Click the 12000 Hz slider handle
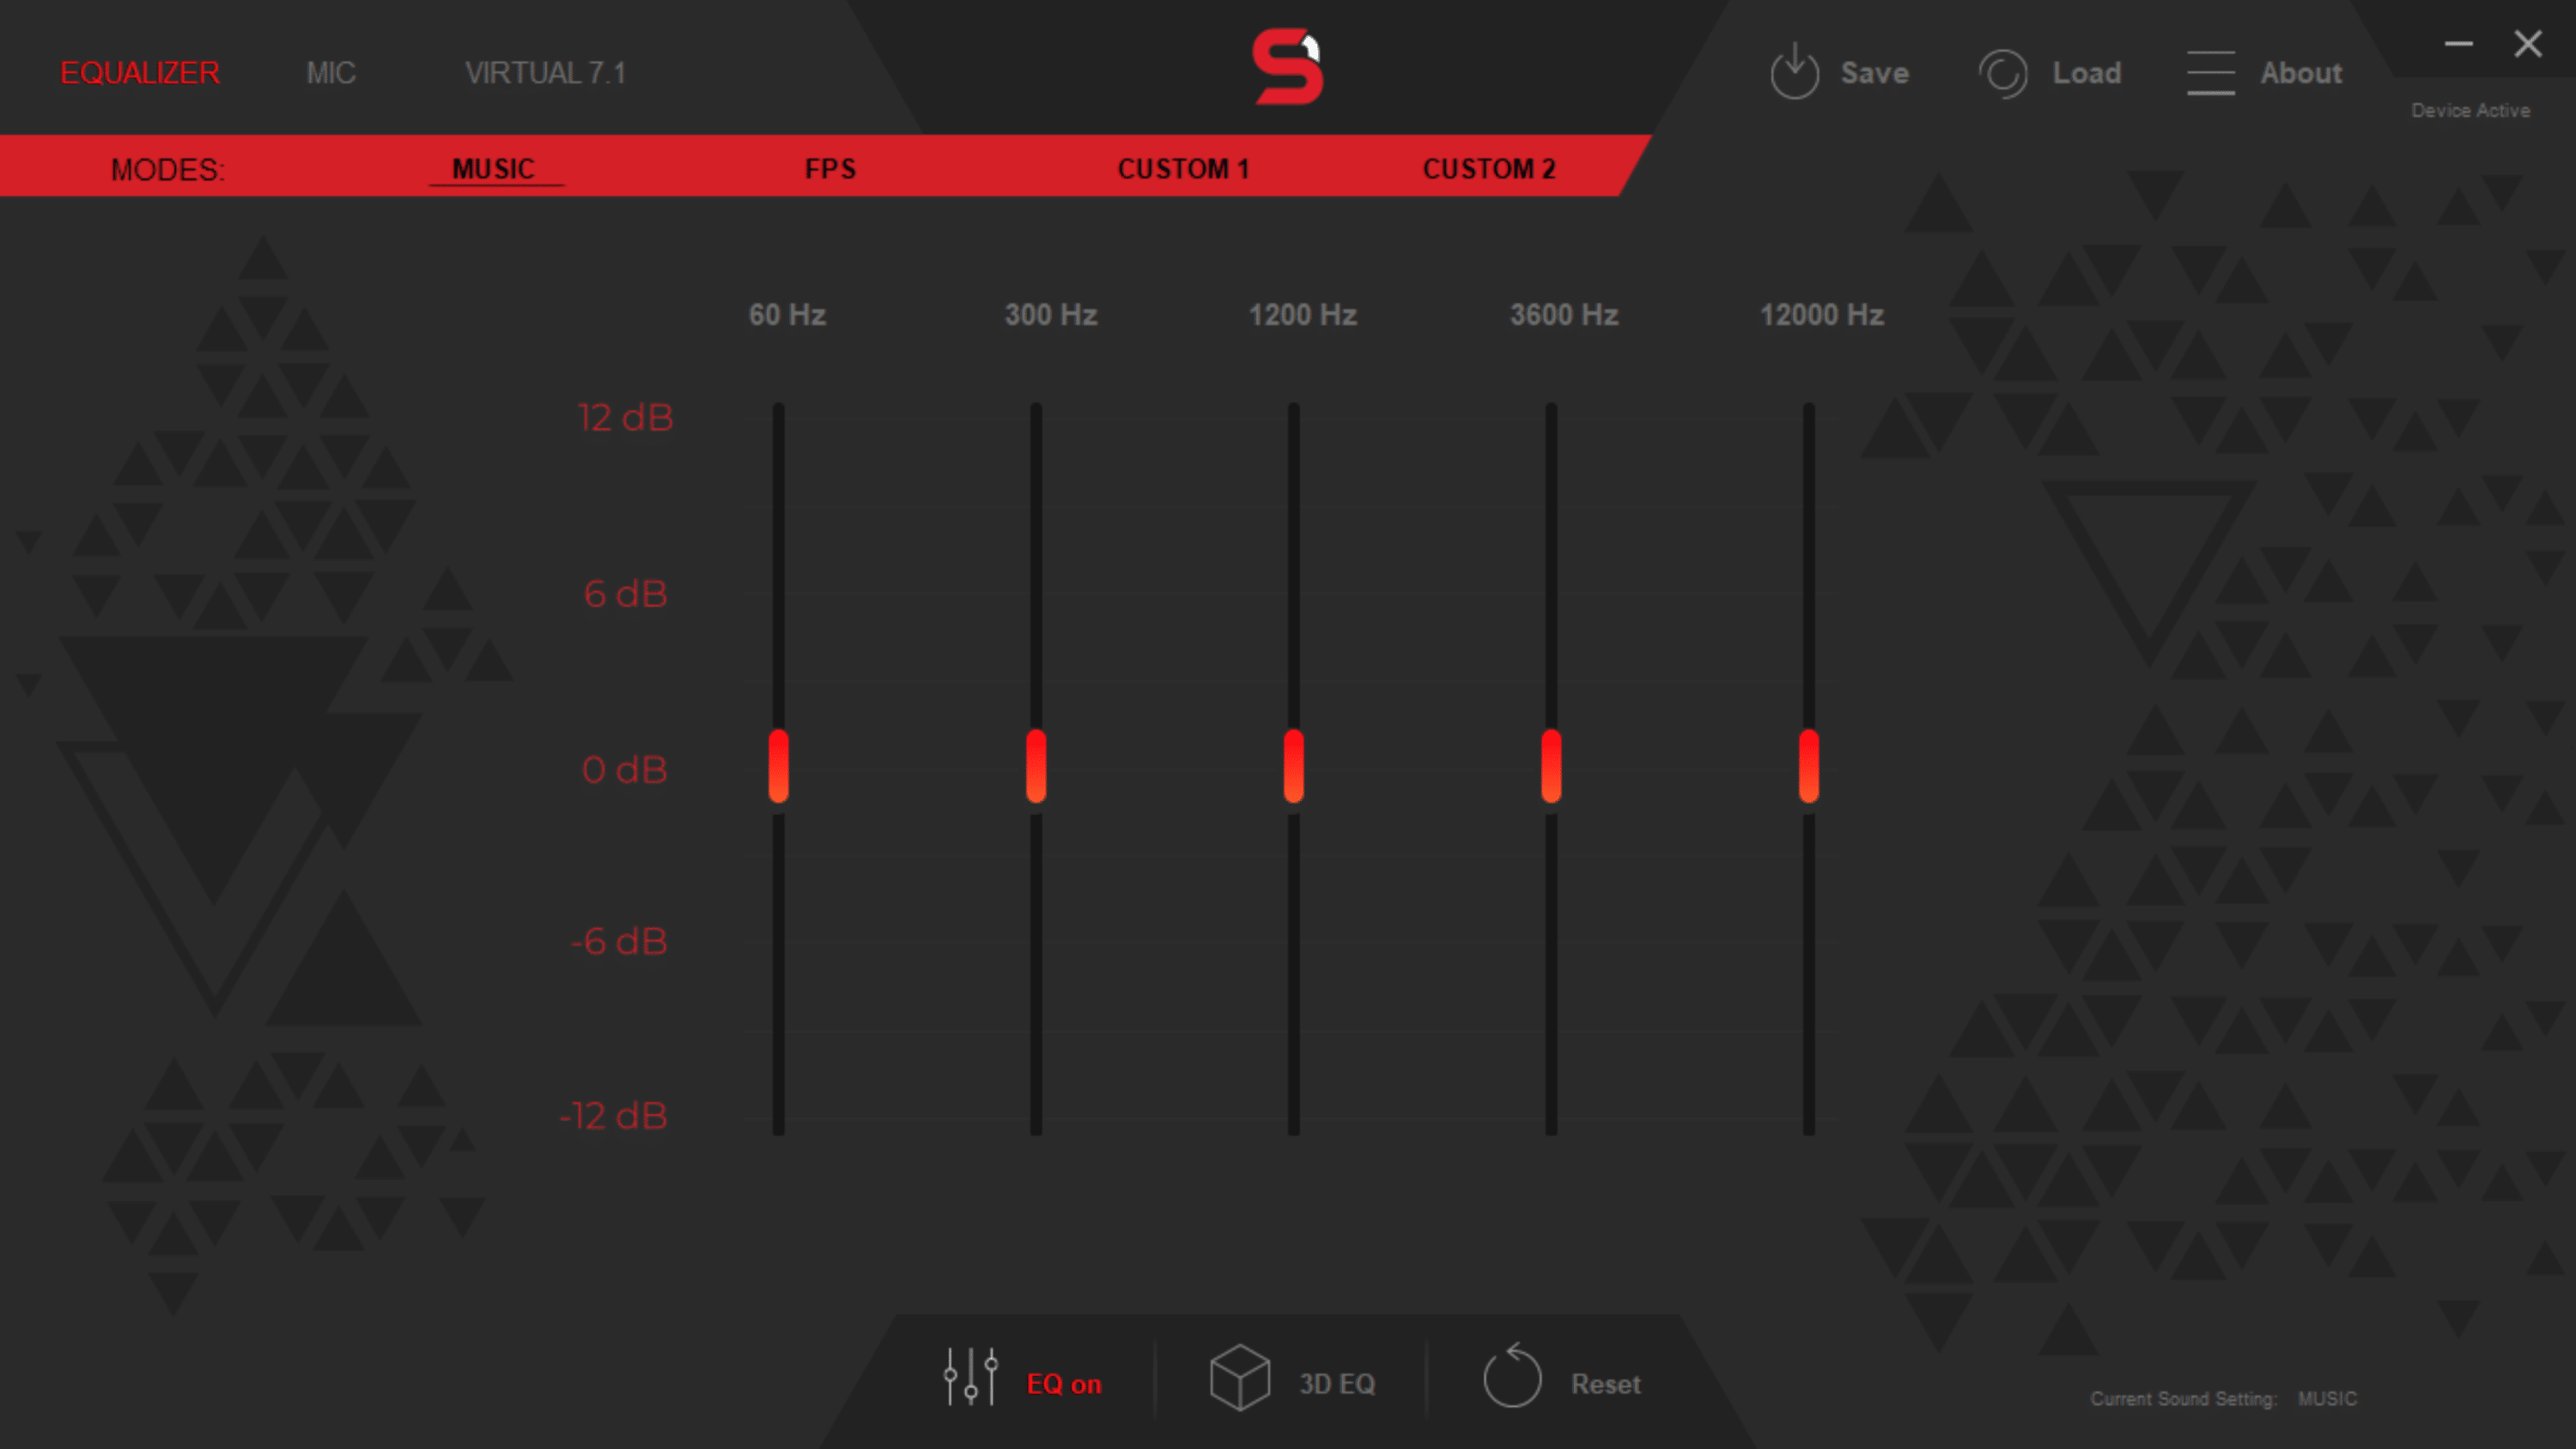This screenshot has width=2576, height=1449. tap(1808, 766)
